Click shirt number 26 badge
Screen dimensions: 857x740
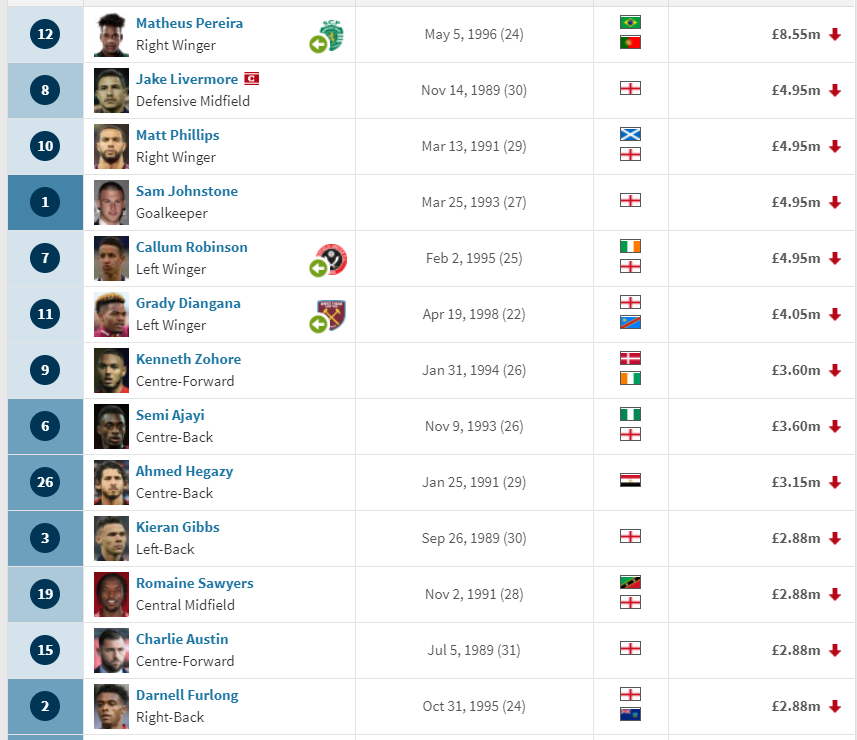click(45, 483)
